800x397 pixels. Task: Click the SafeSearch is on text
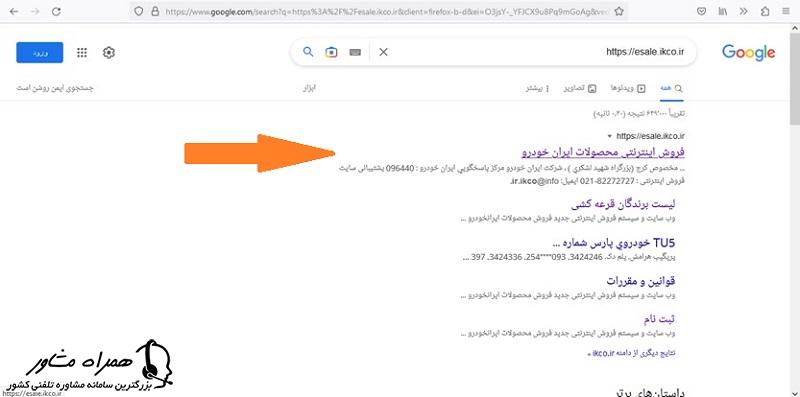(x=55, y=88)
